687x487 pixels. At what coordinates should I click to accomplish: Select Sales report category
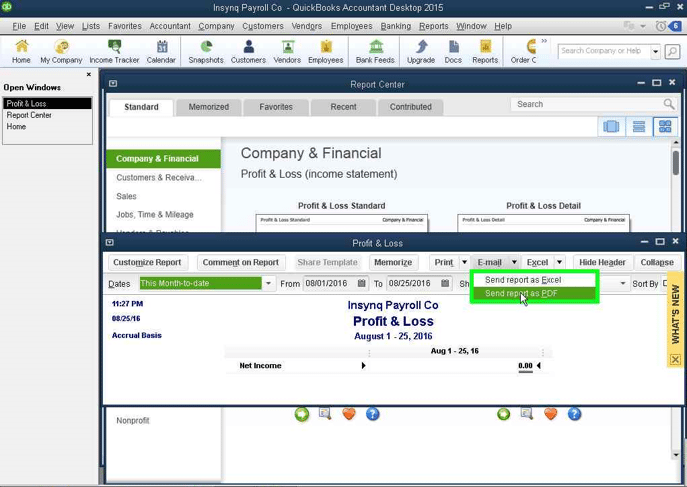point(126,196)
